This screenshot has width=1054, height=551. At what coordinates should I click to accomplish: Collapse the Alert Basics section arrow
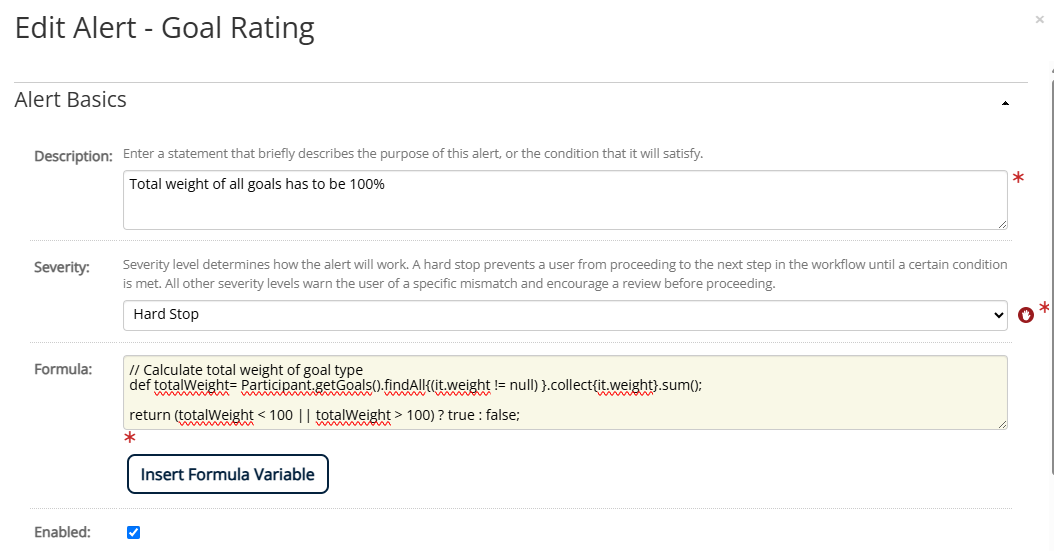[1006, 103]
